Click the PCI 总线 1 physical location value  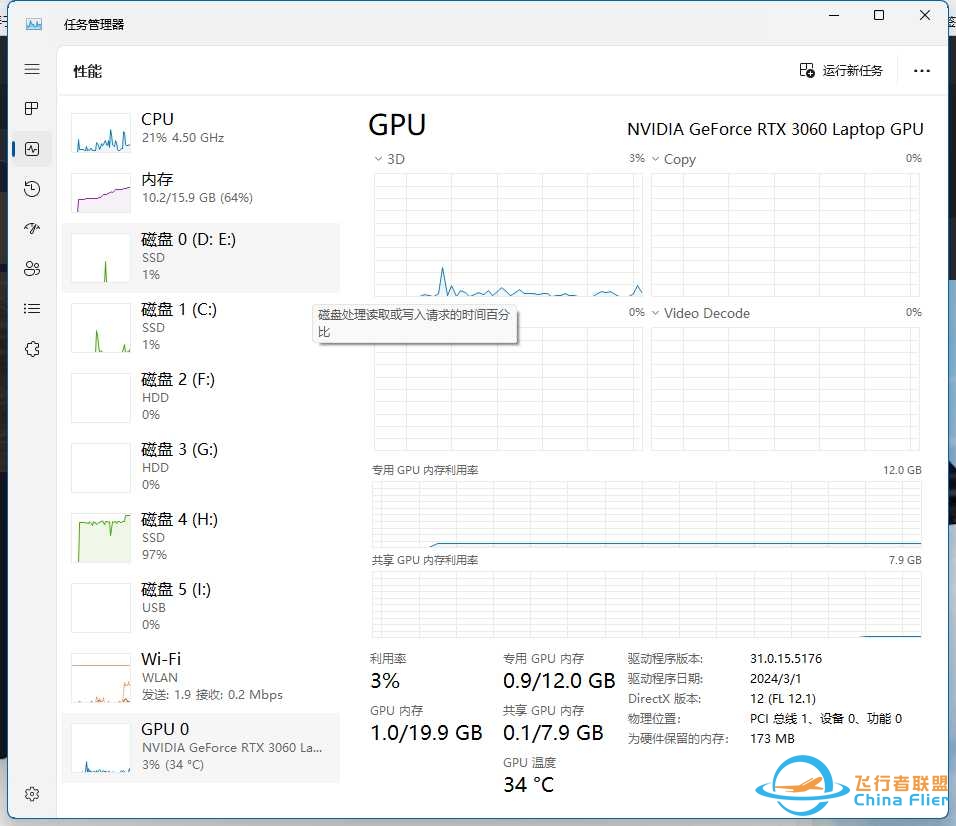pyautogui.click(x=826, y=719)
